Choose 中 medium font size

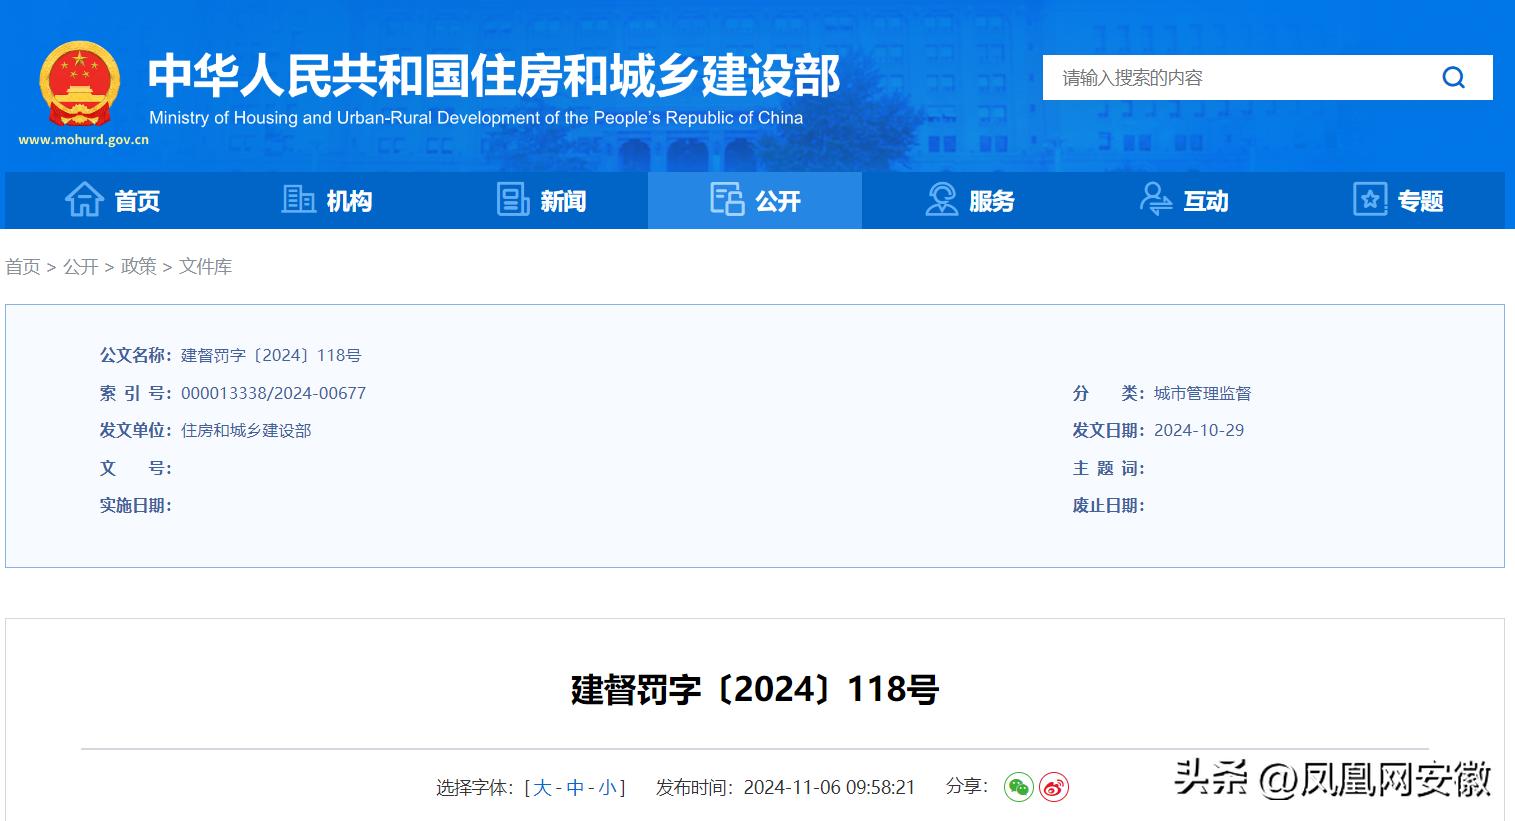pos(575,787)
